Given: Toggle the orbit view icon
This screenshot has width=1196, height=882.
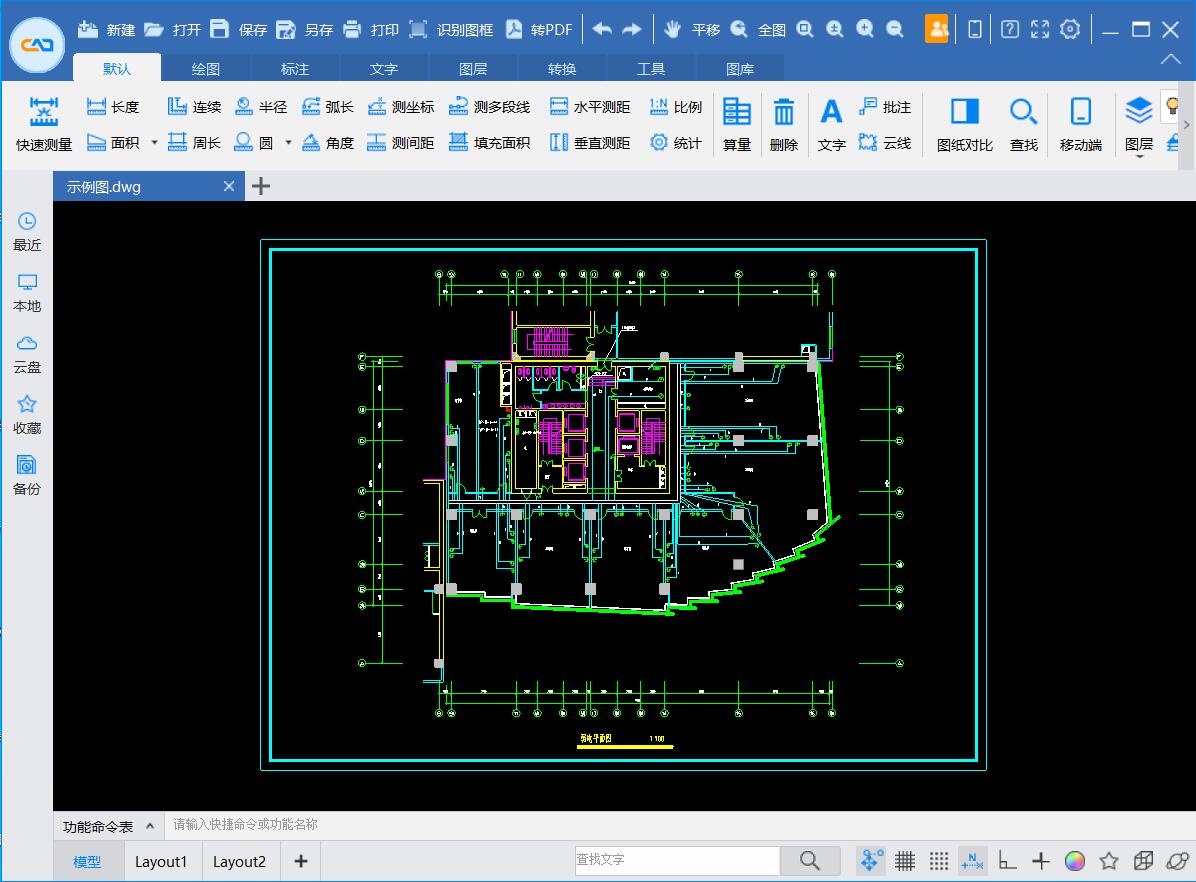Looking at the screenshot, I should 1177,861.
